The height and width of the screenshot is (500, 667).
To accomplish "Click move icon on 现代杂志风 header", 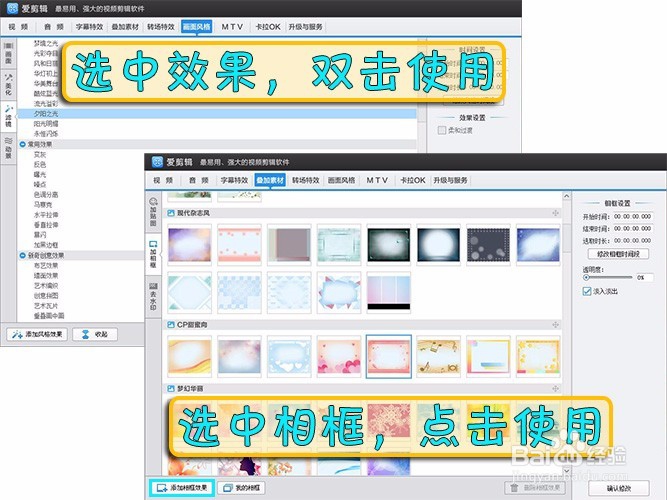I will (555, 213).
